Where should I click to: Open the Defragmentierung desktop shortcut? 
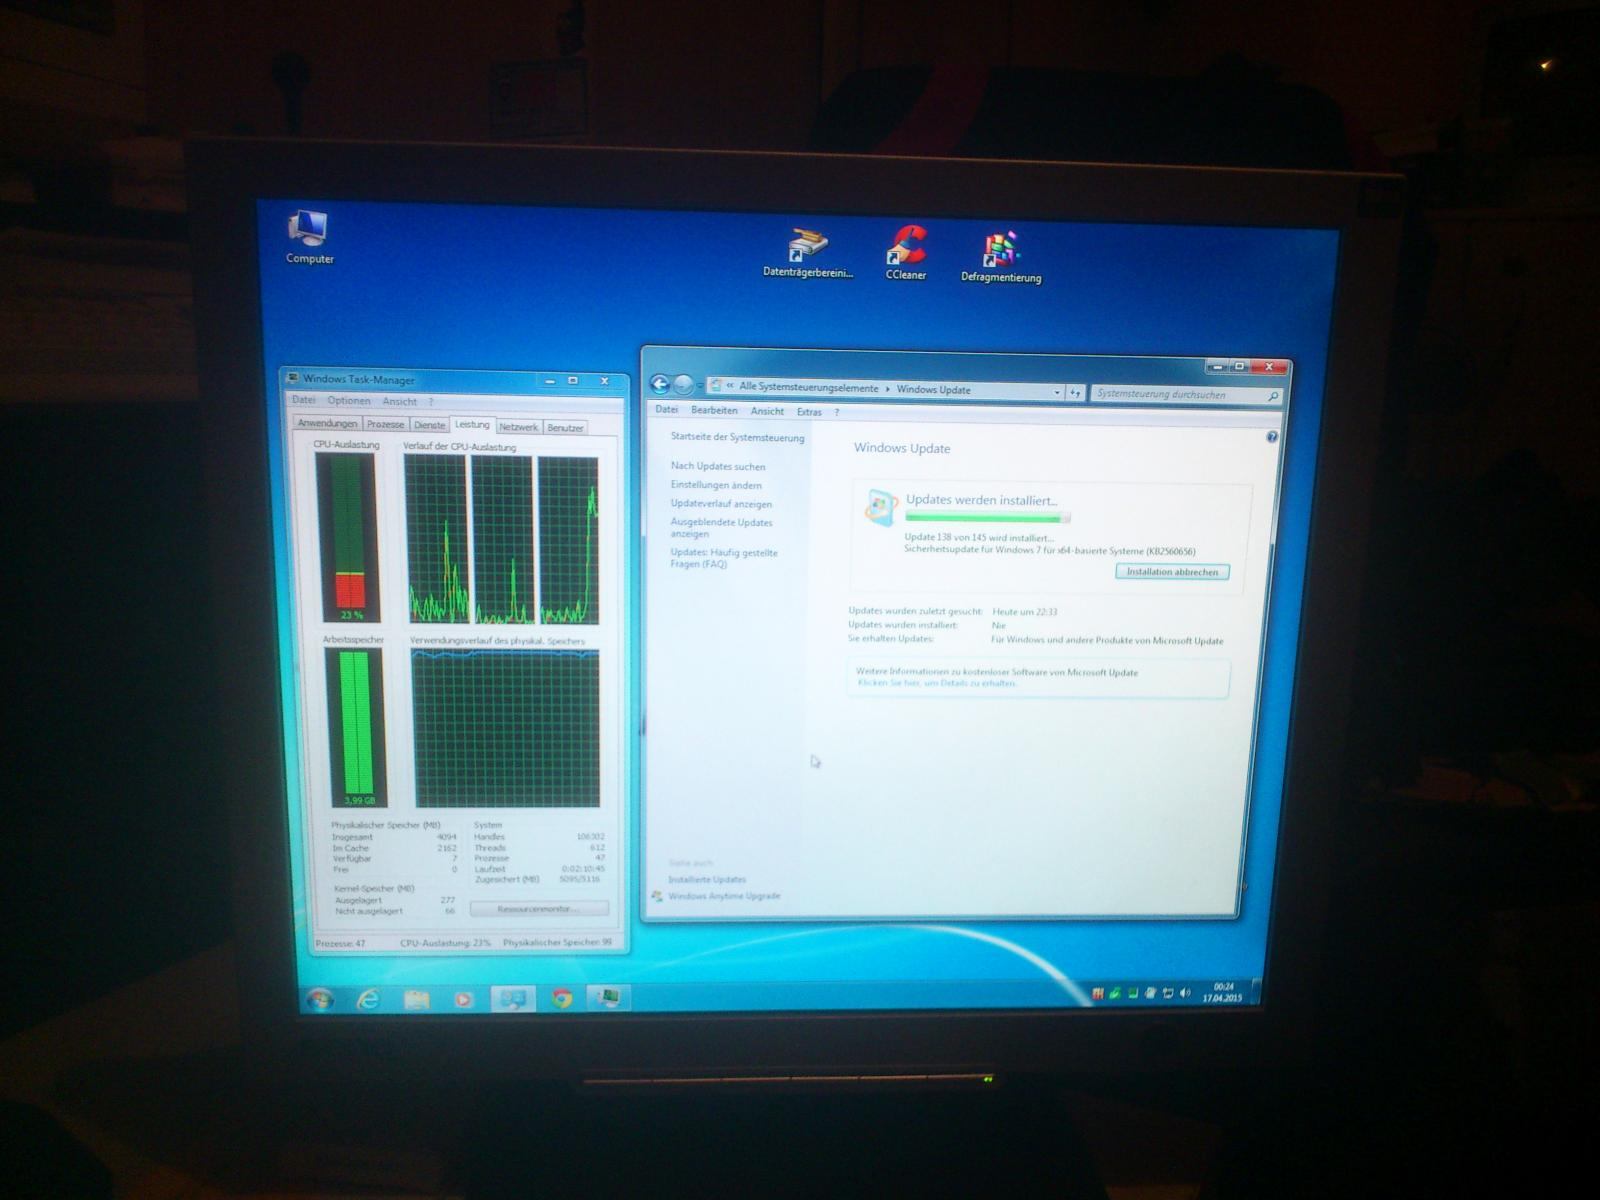pyautogui.click(x=1001, y=257)
